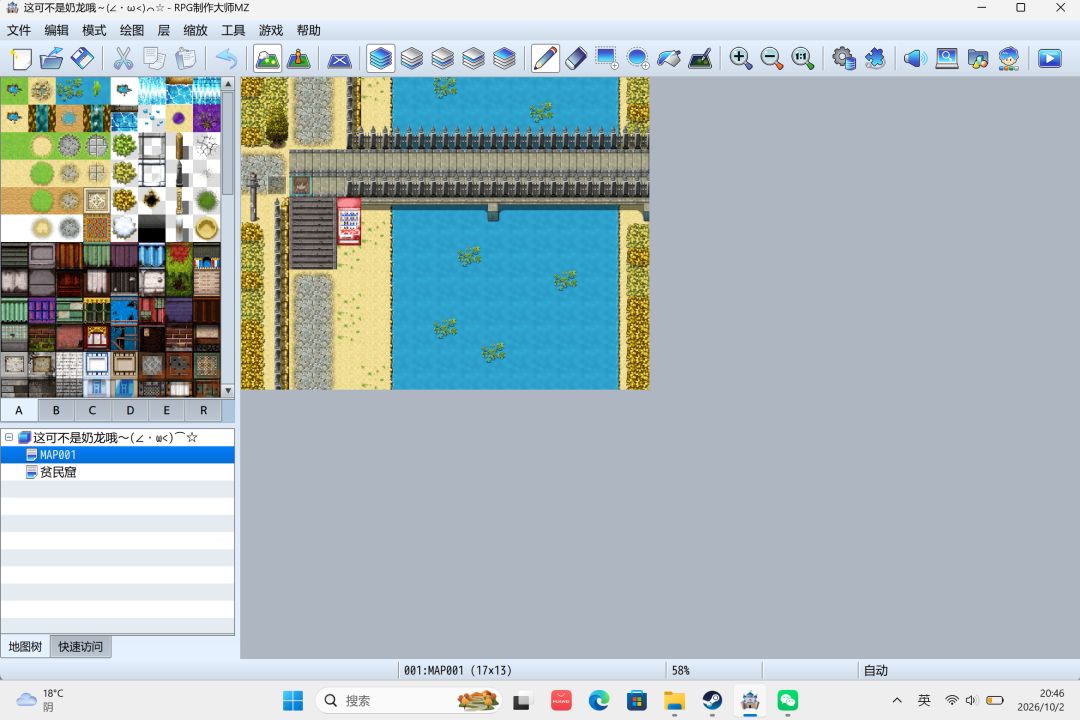Open the 绘图 menu
1080x720 pixels.
132,30
